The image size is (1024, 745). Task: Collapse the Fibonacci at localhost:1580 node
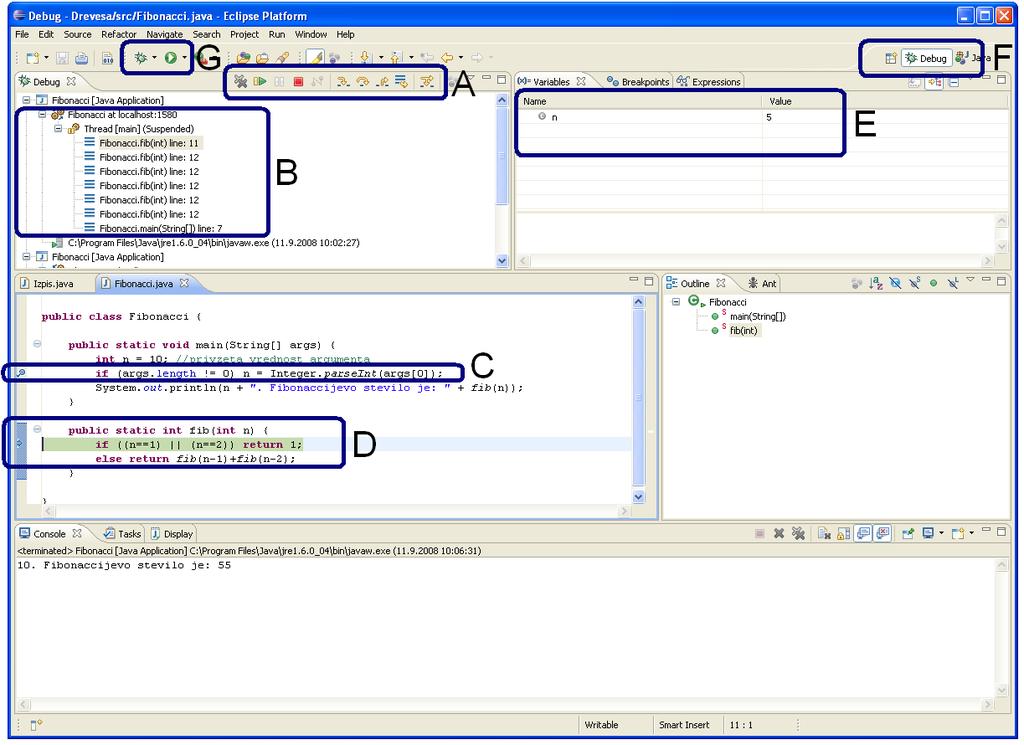(42, 114)
